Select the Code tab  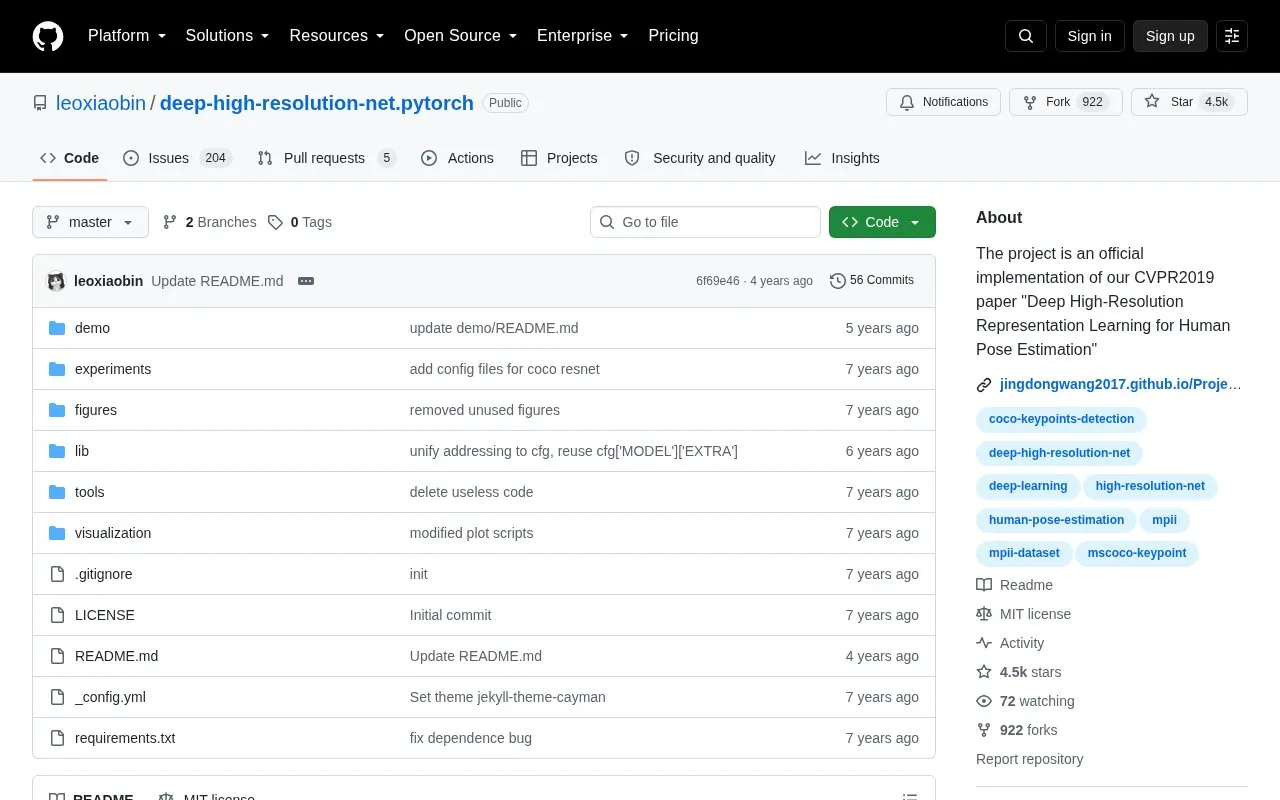click(x=70, y=158)
